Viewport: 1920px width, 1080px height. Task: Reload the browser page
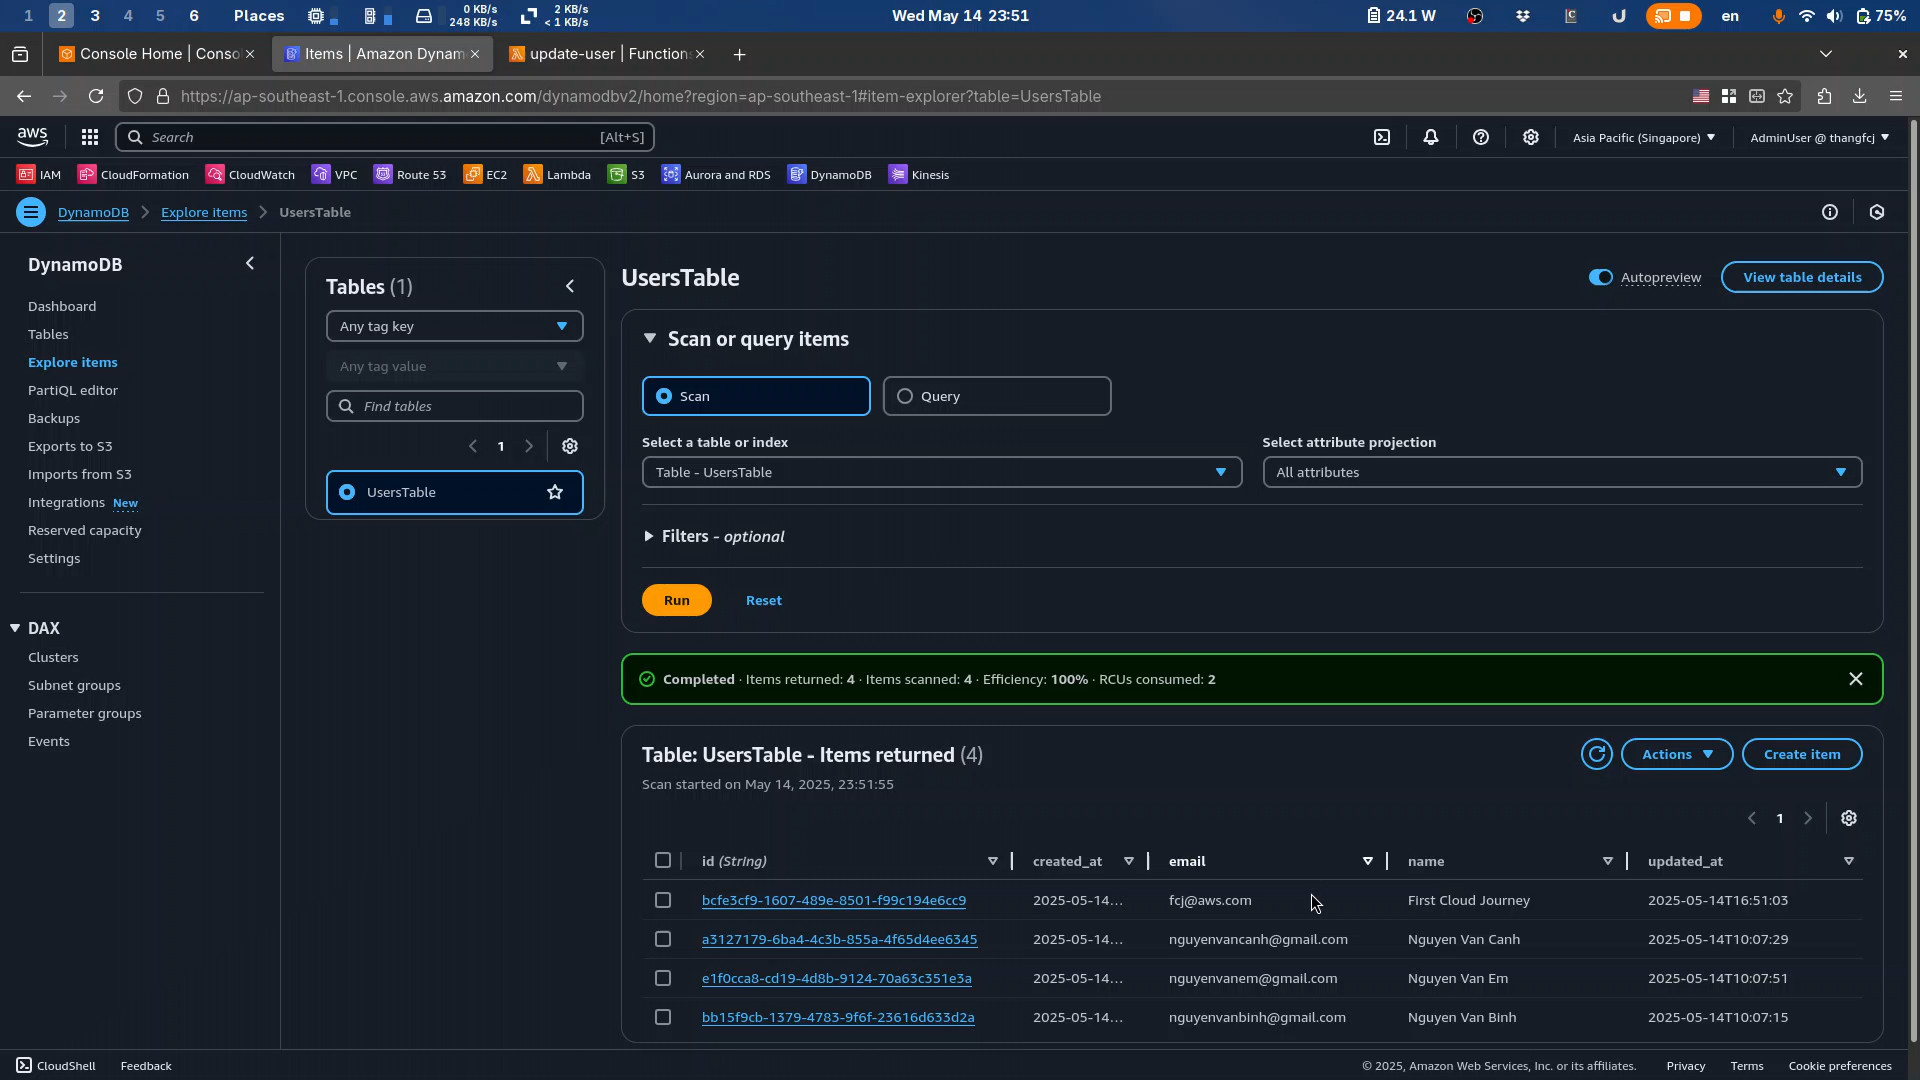(x=96, y=96)
